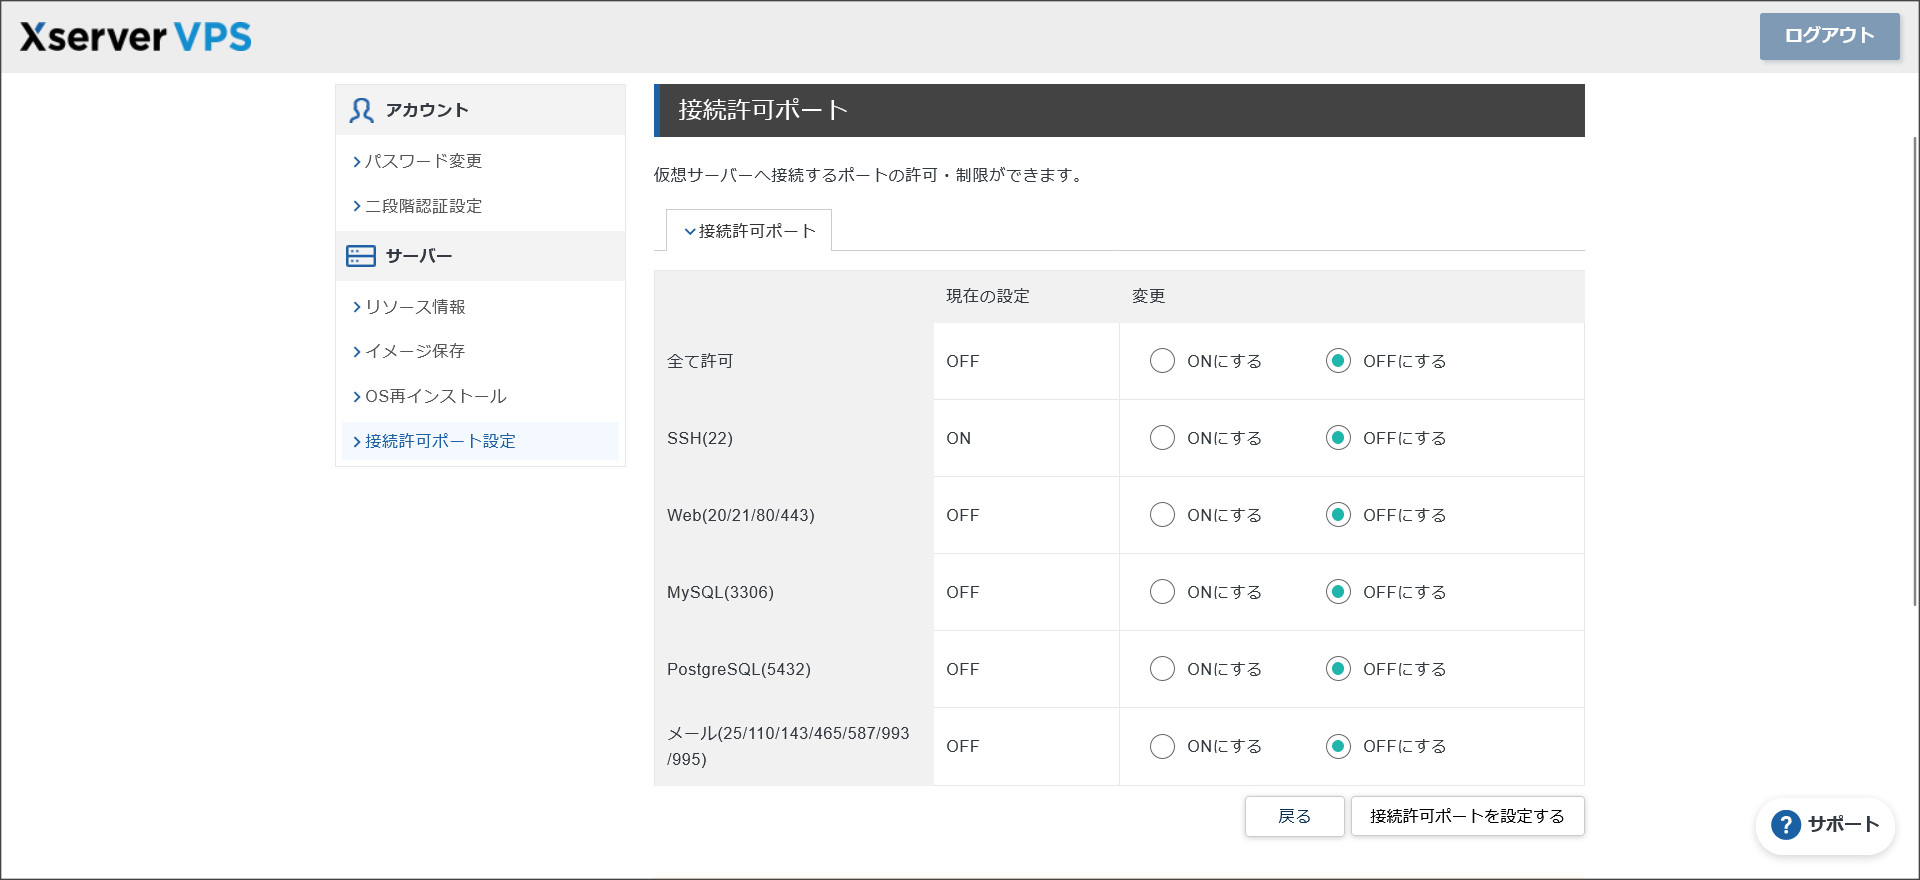Click the 現在の設定 column header
Viewport: 1920px width, 880px height.
[988, 296]
